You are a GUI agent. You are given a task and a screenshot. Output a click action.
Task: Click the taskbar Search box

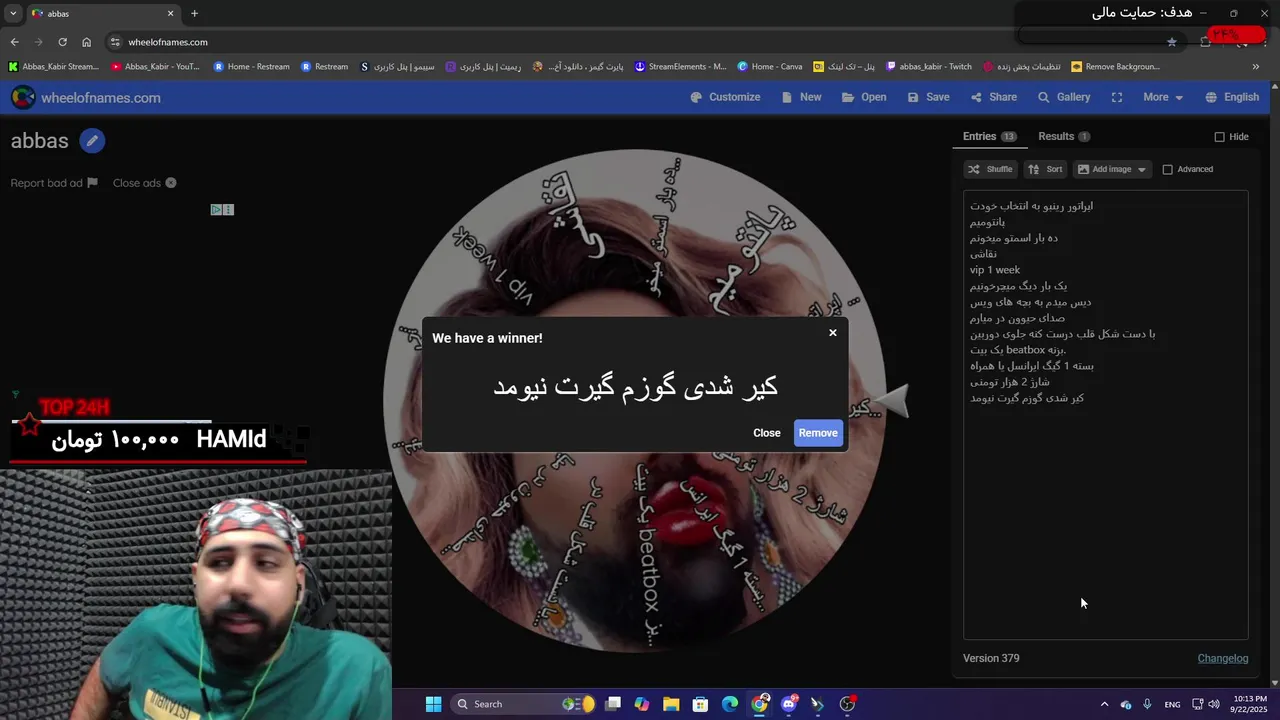[525, 704]
